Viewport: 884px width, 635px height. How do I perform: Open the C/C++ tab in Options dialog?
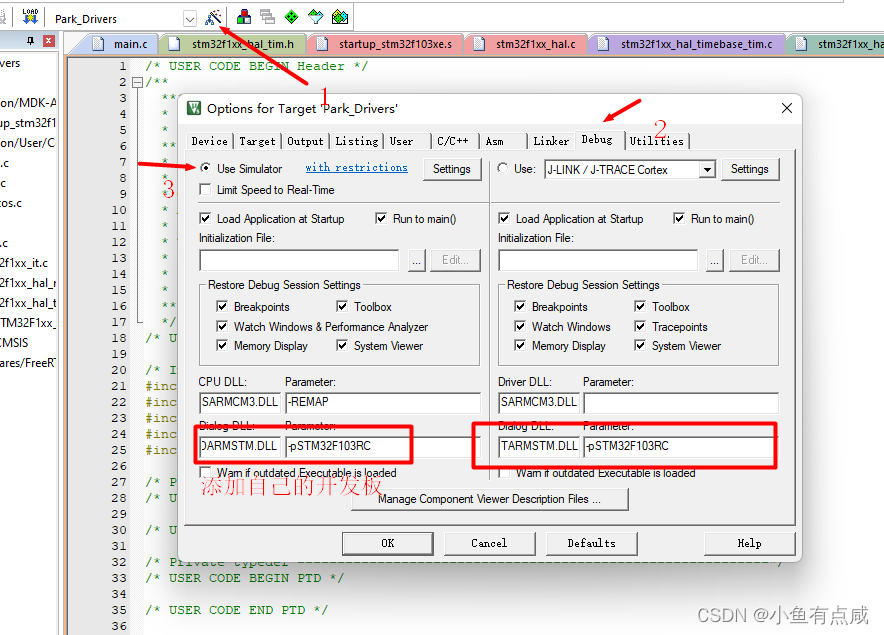click(454, 141)
